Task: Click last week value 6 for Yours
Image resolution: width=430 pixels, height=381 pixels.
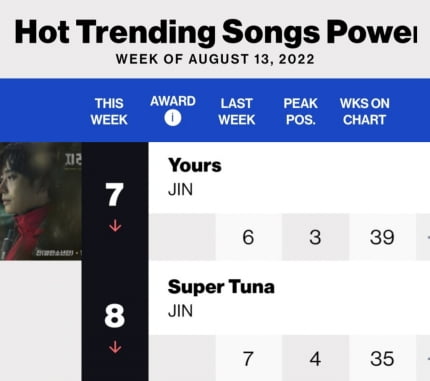Action: point(248,237)
